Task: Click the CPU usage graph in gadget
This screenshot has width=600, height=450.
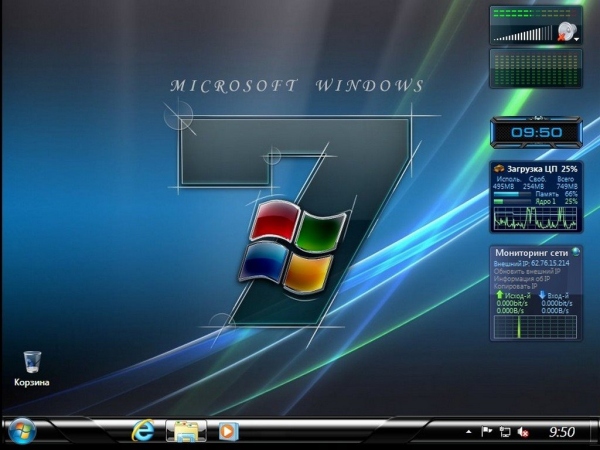Action: (x=535, y=220)
